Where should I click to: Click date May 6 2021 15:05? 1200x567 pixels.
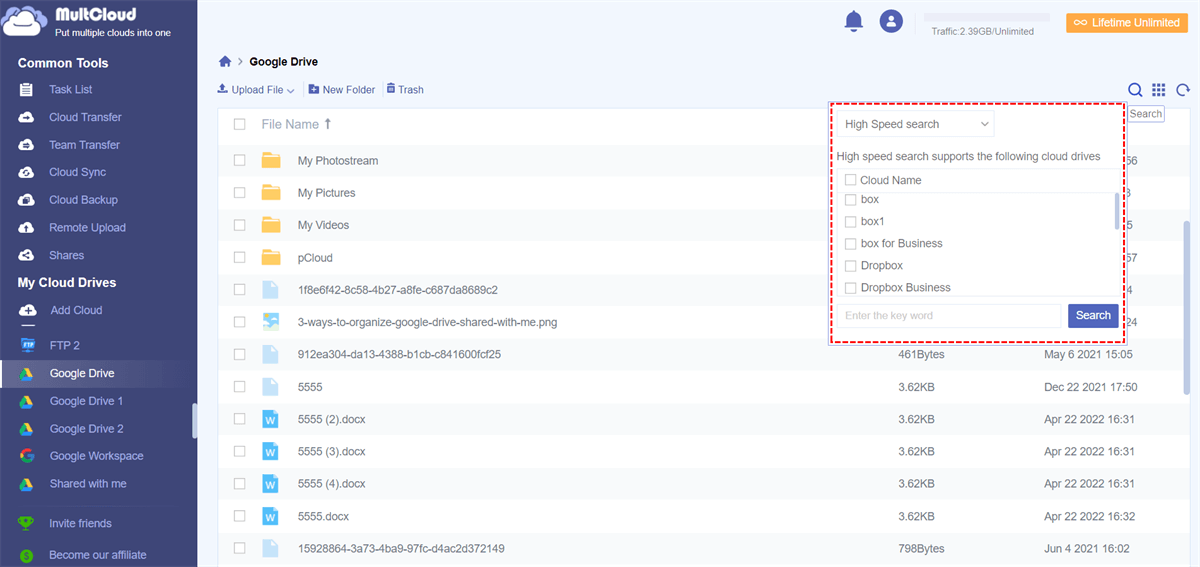pyautogui.click(x=1088, y=354)
